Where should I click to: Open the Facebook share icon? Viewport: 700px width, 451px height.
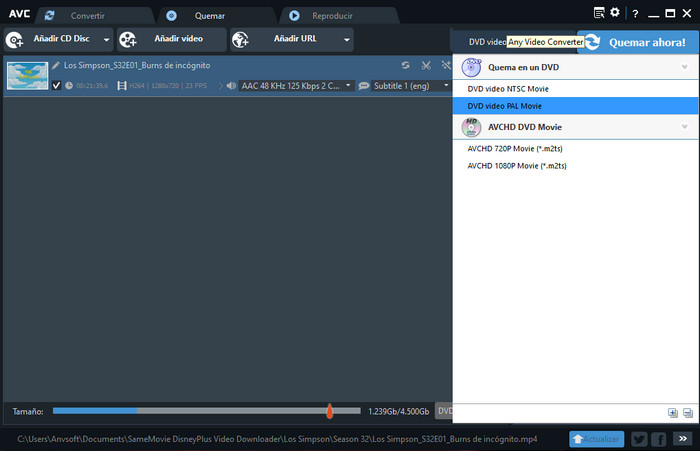pyautogui.click(x=659, y=439)
